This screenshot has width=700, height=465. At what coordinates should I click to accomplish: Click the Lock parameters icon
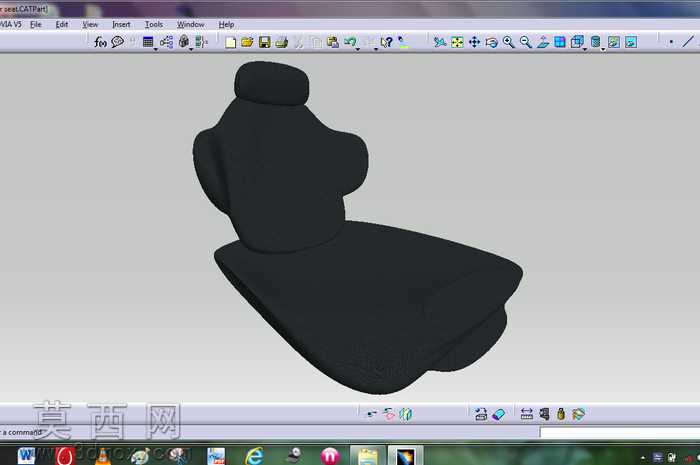pyautogui.click(x=183, y=42)
